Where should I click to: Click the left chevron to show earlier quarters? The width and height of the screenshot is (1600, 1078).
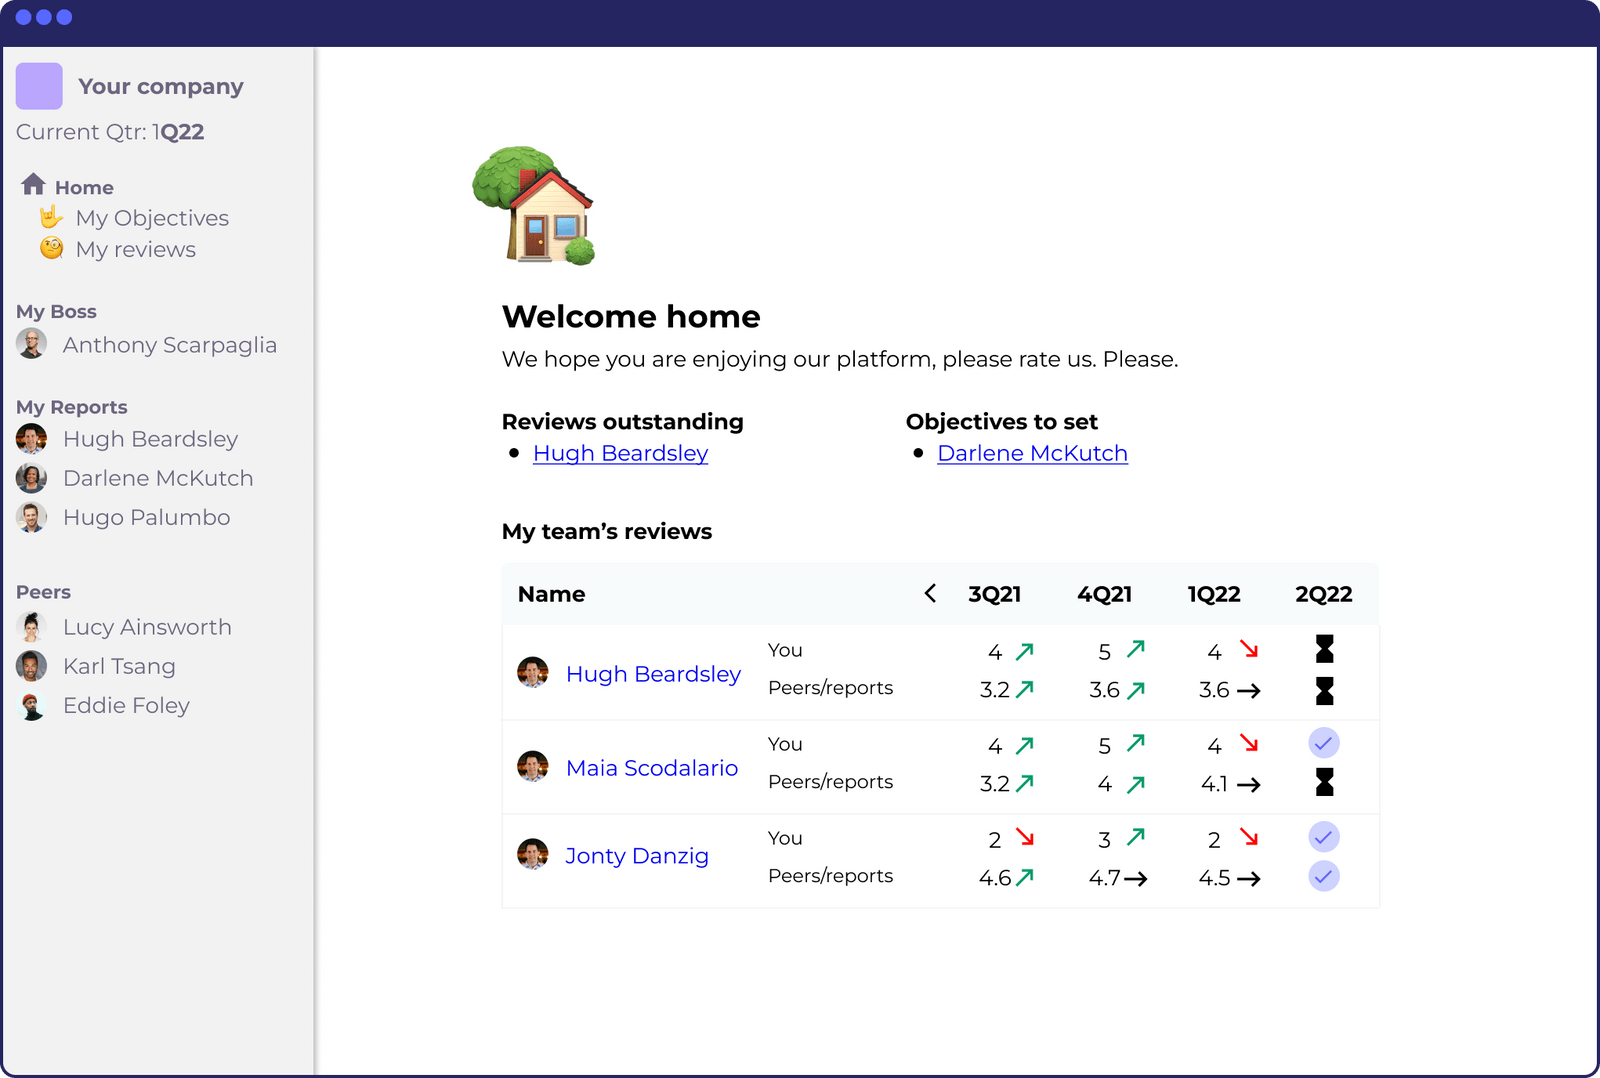930,593
